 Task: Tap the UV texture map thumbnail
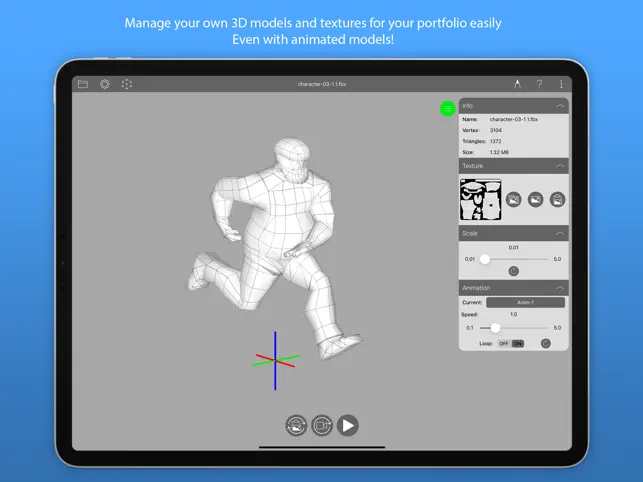point(481,200)
